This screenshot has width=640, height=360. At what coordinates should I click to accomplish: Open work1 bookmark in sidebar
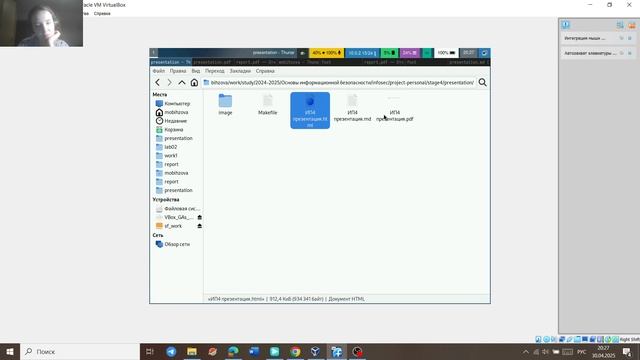coord(167,156)
